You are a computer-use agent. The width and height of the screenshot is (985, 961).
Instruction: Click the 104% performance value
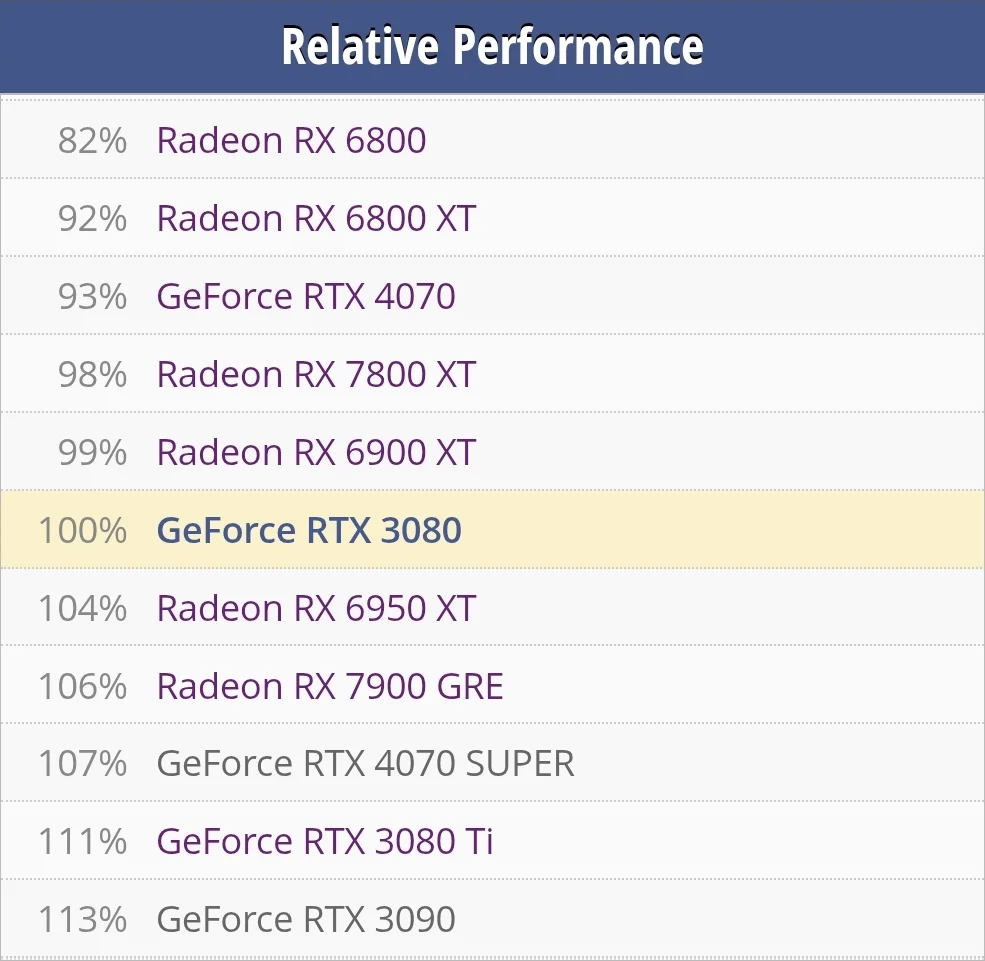pyautogui.click(x=82, y=609)
